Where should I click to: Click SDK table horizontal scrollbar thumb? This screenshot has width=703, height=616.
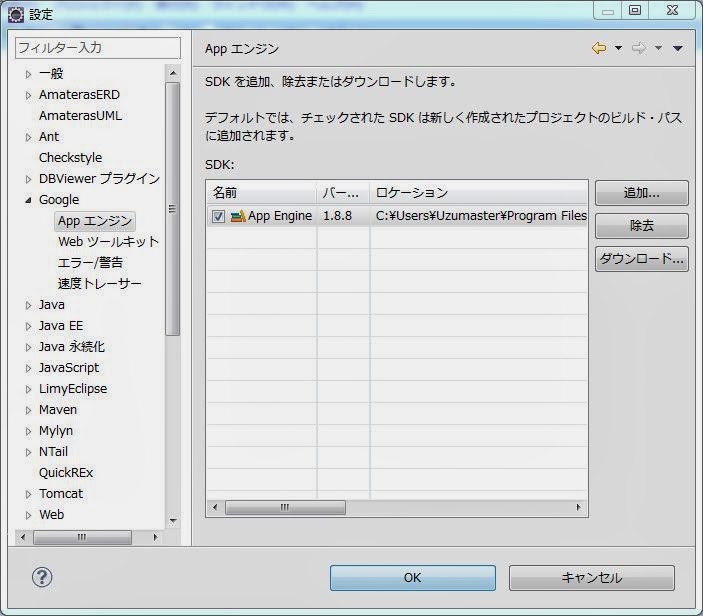click(x=285, y=507)
